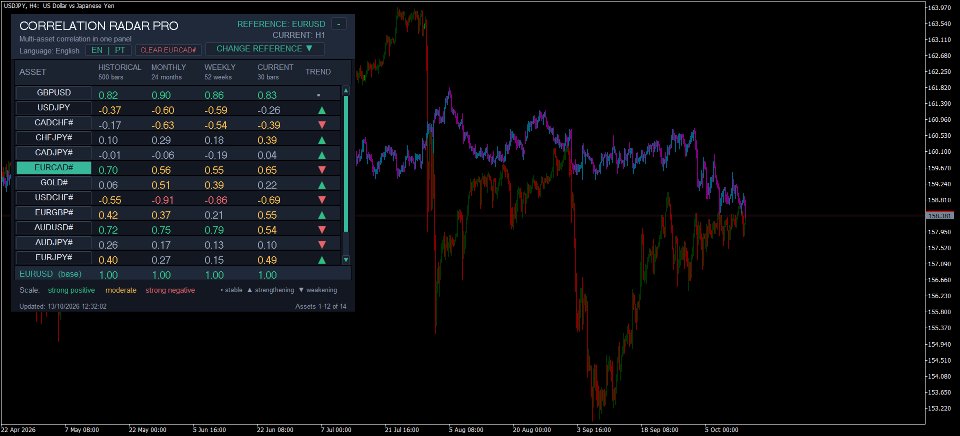This screenshot has width=960, height=436.
Task: Click GBPUSD monthly value 0.90
Action: point(162,96)
